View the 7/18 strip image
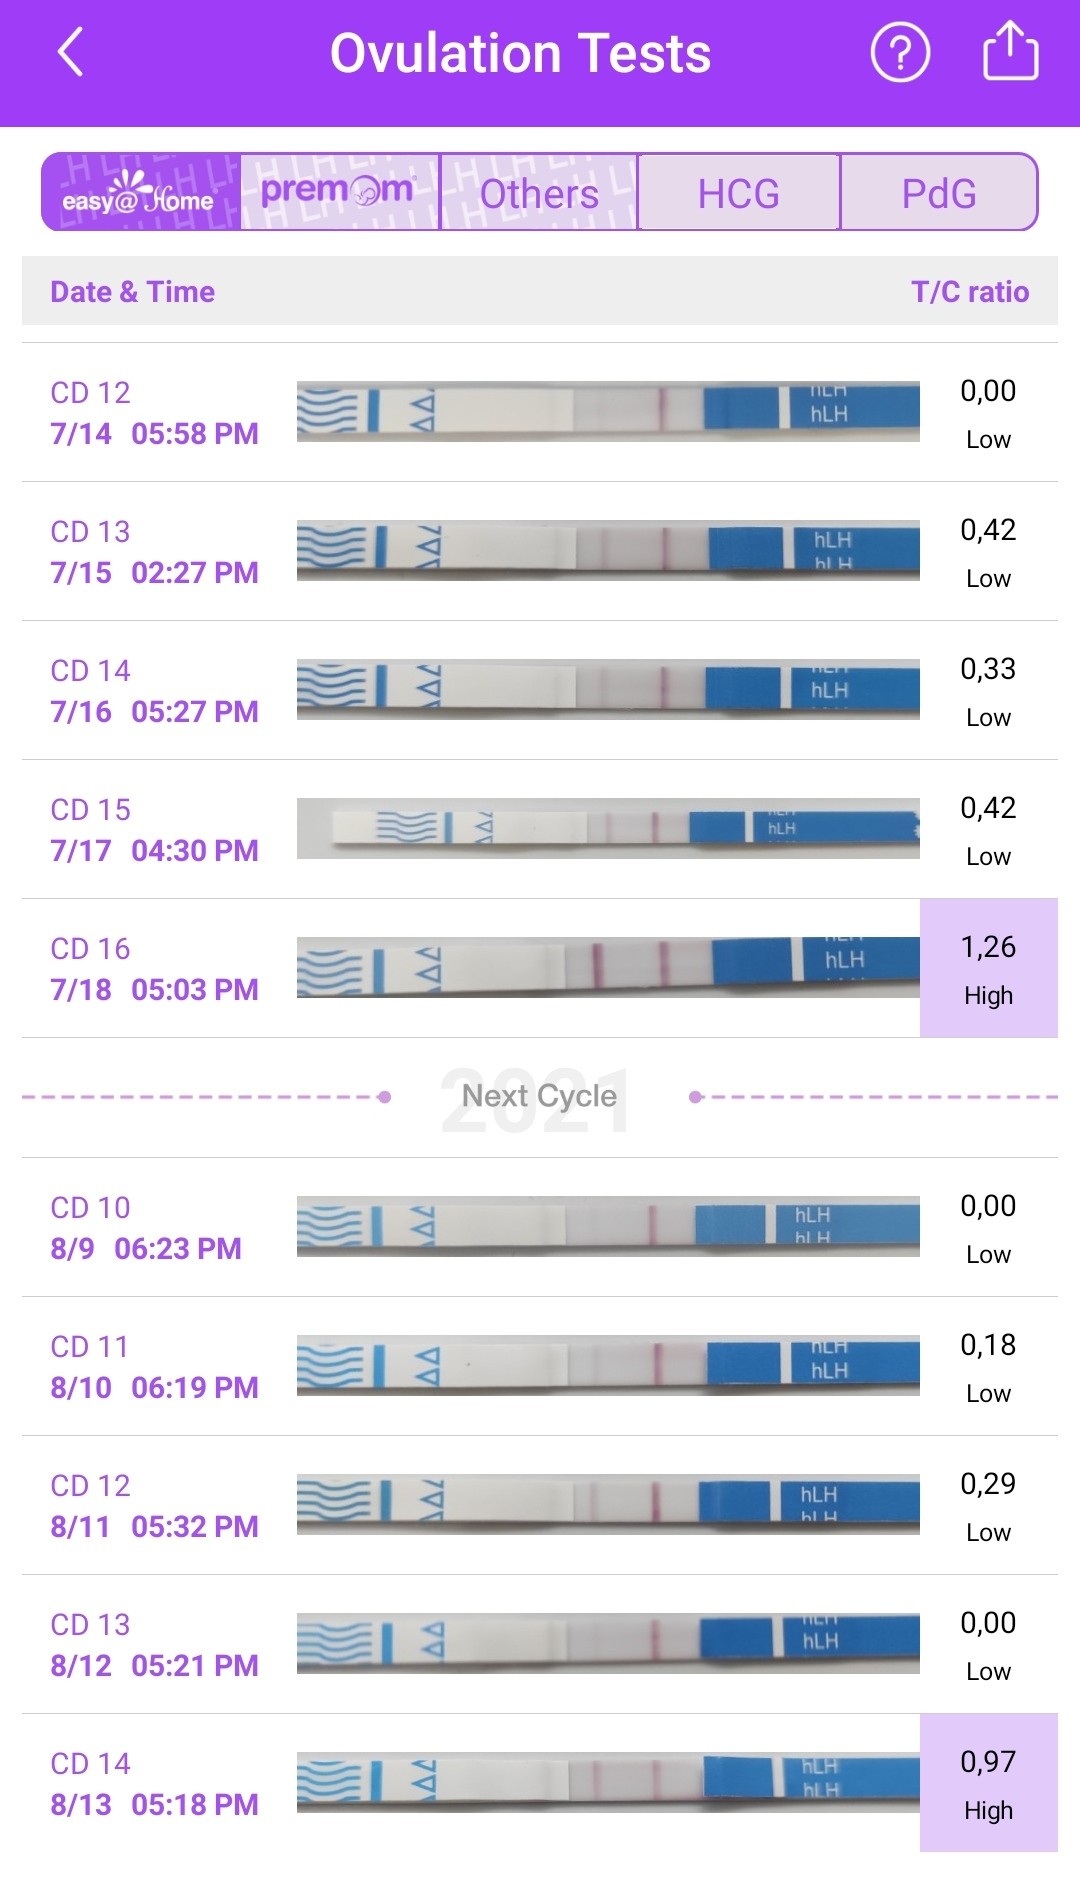The height and width of the screenshot is (1878, 1080). [608, 967]
